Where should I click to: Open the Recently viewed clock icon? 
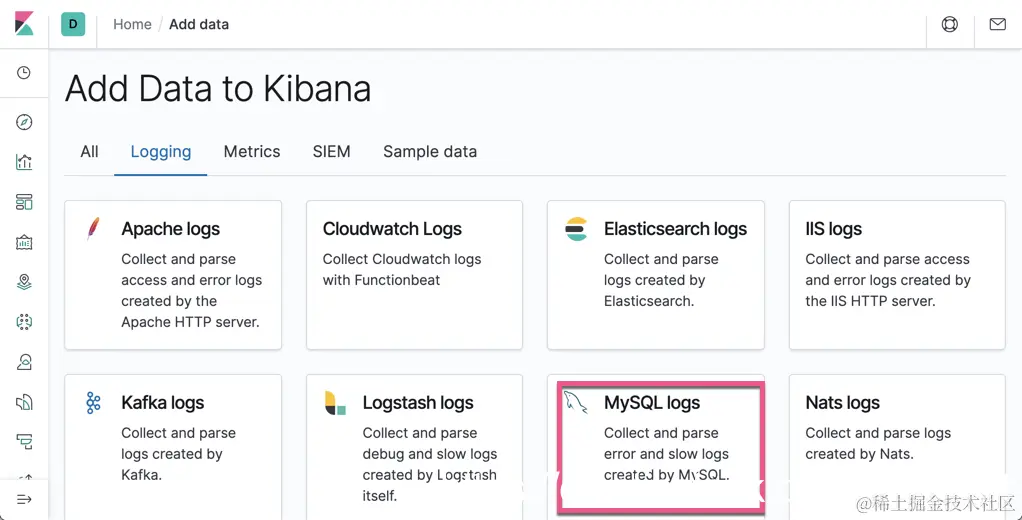click(24, 73)
